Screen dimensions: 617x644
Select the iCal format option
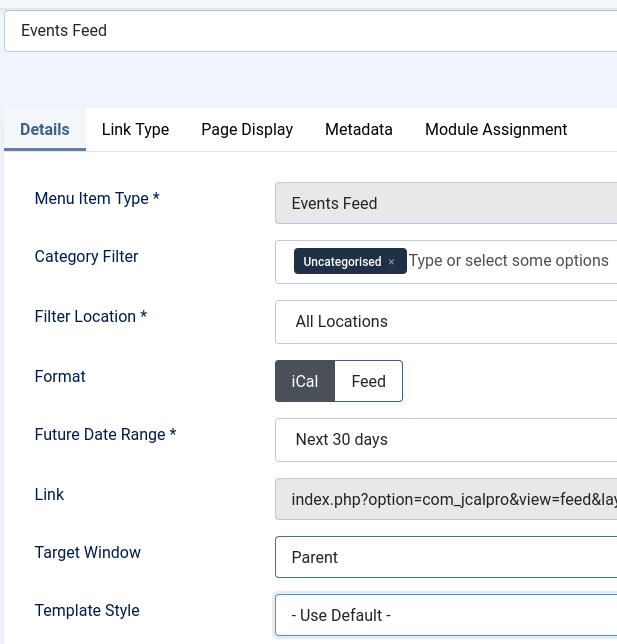305,381
